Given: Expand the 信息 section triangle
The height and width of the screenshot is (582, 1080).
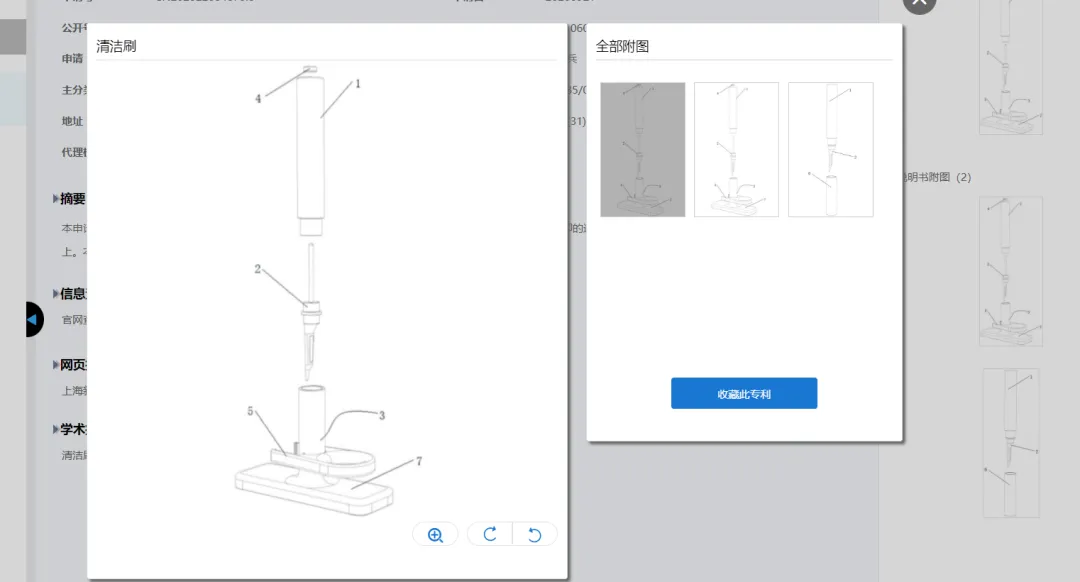Looking at the screenshot, I should pyautogui.click(x=56, y=293).
